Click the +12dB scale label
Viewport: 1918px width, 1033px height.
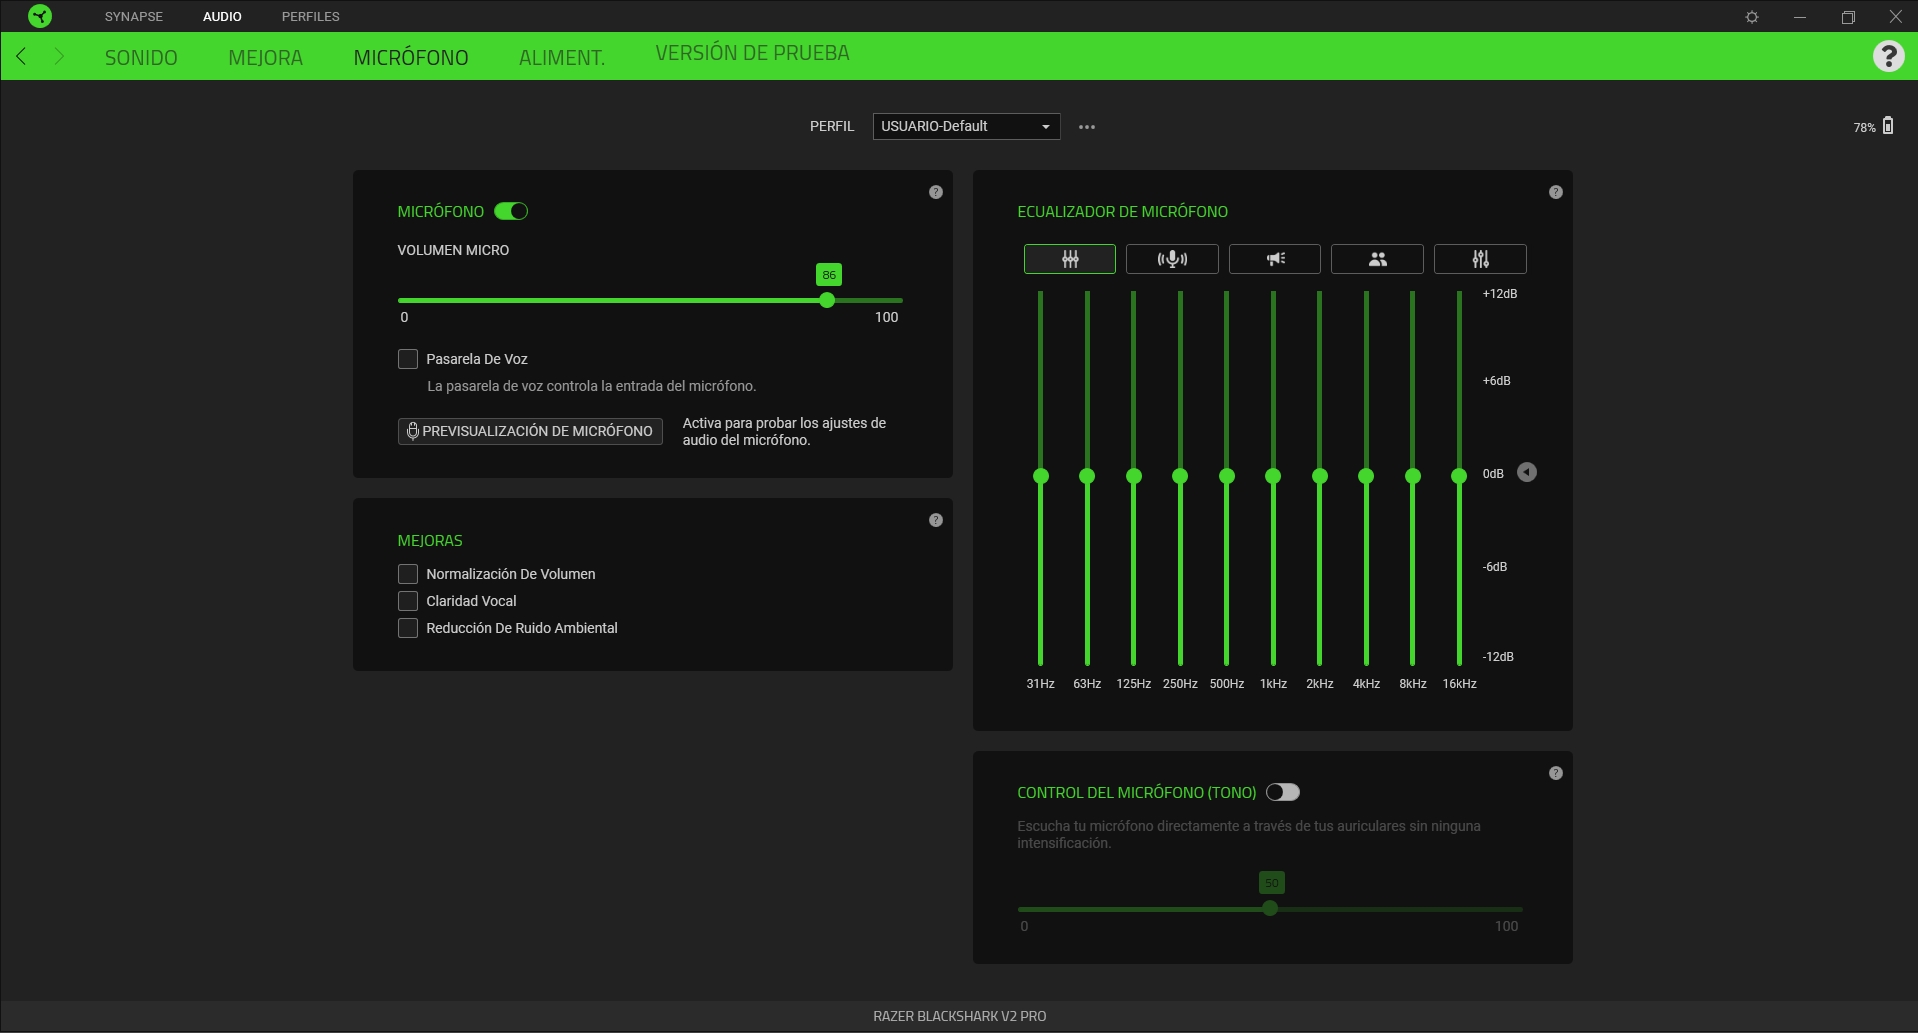1500,294
